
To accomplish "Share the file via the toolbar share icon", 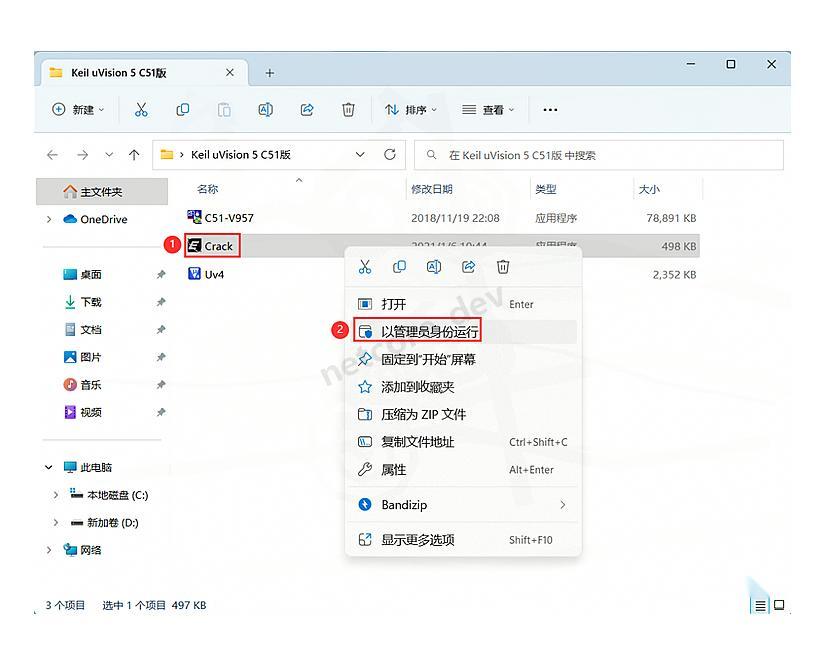I will [307, 110].
